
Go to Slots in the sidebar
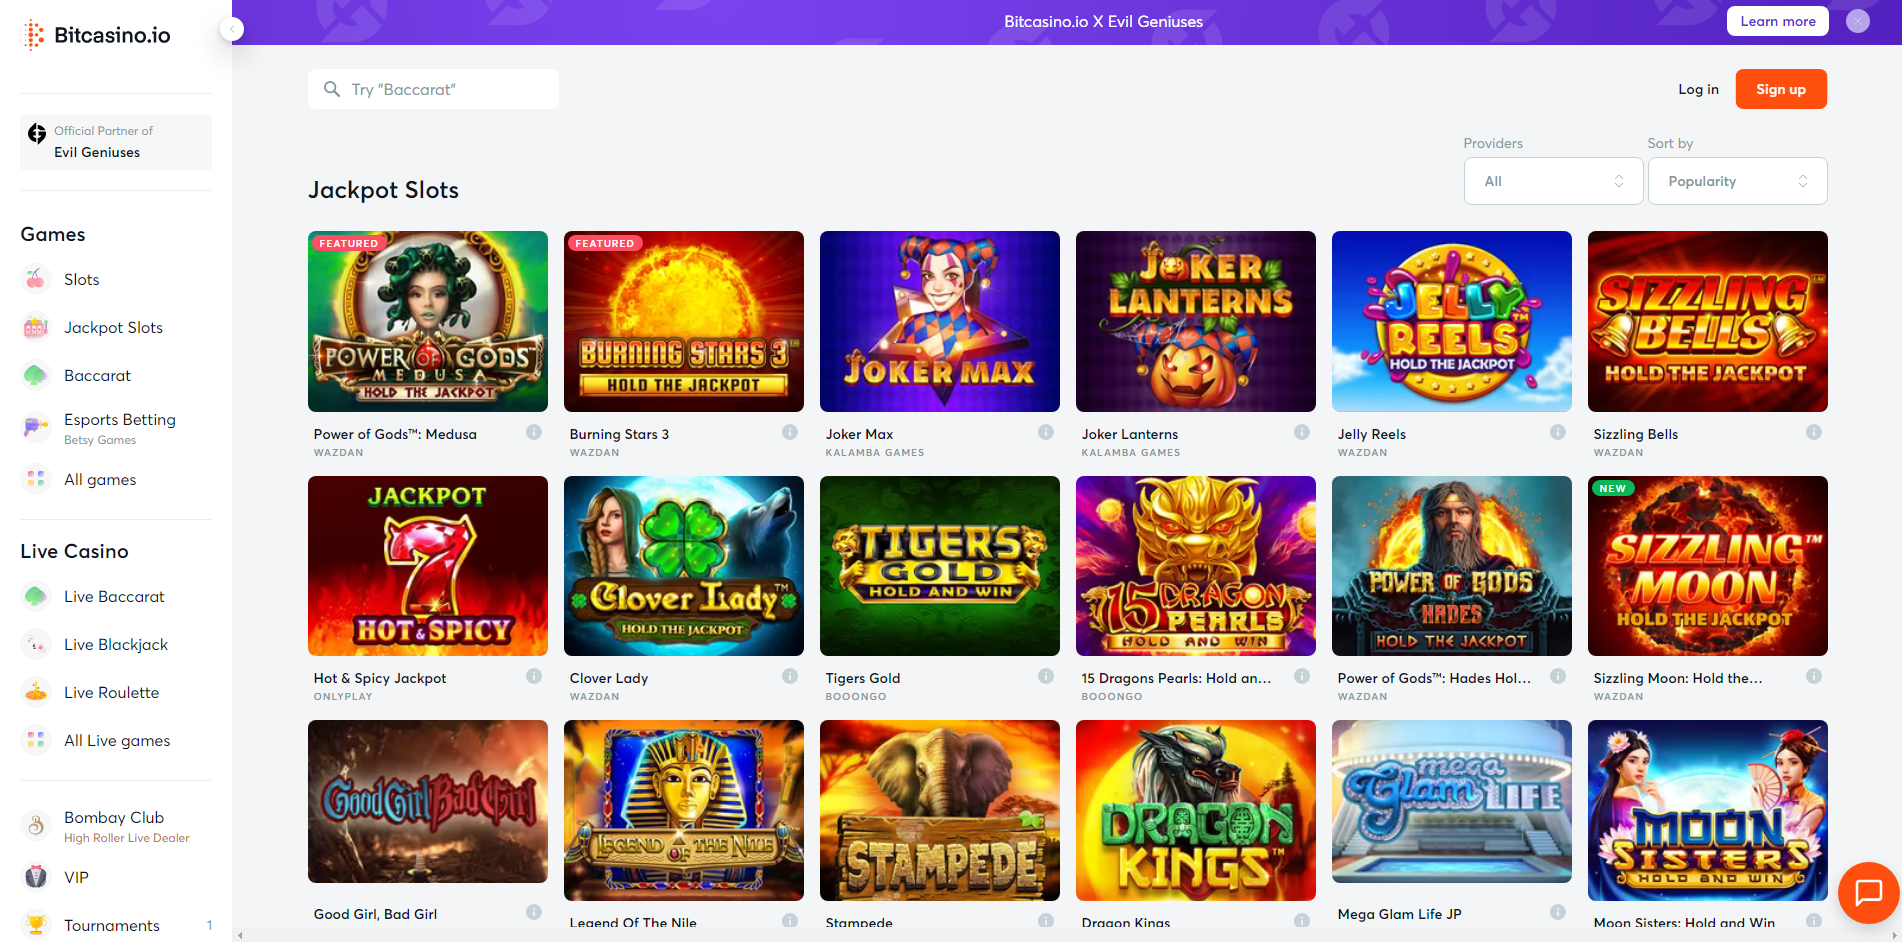click(x=82, y=279)
